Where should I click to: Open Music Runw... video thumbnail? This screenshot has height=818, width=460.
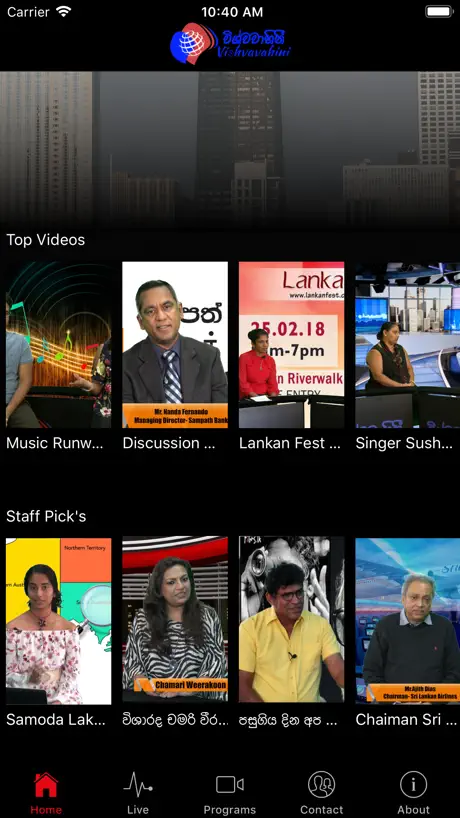tap(58, 345)
